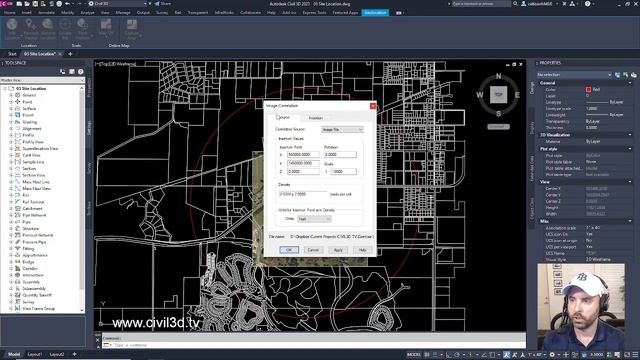This screenshot has width=640, height=360.
Task: Click the Edit Location ribbon icon
Action: [12, 24]
